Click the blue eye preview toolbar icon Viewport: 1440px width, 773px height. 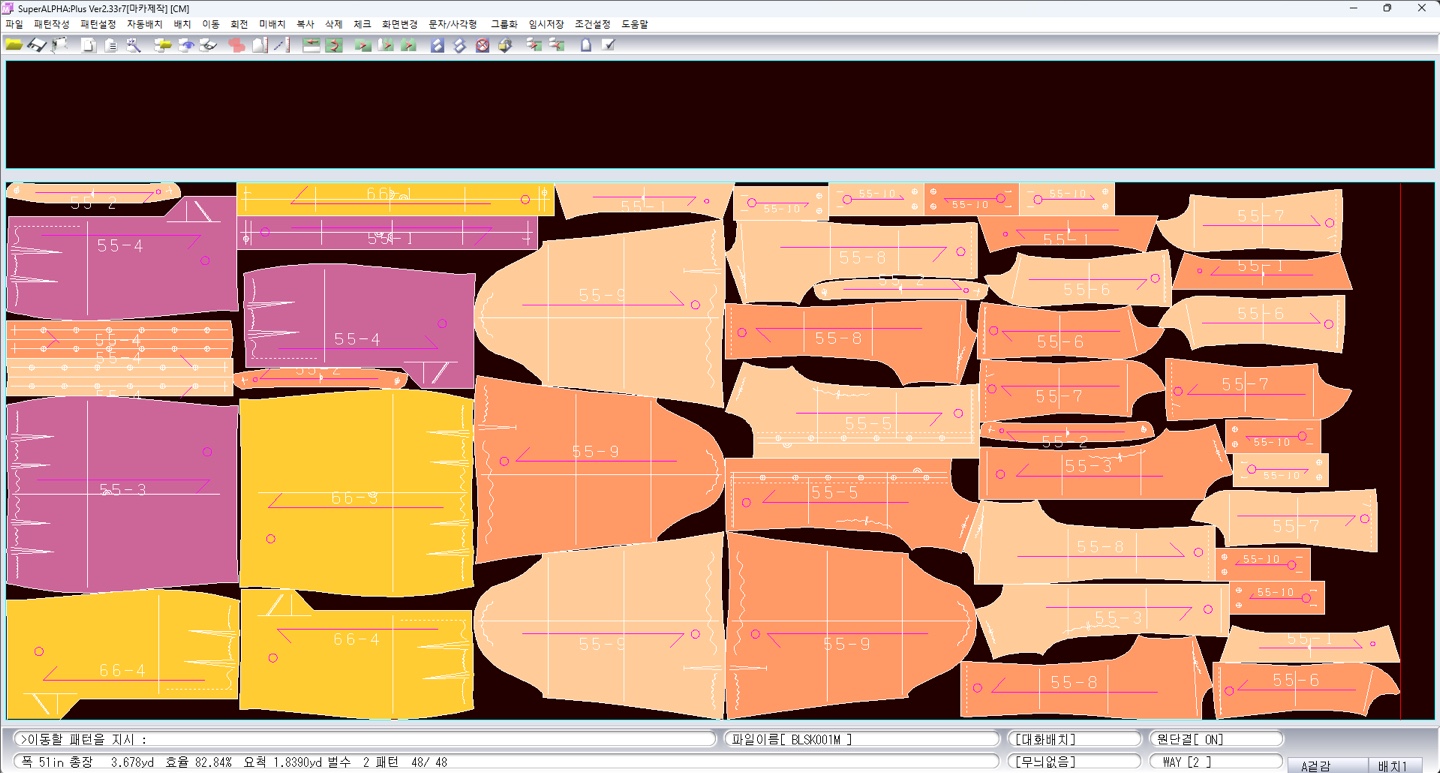(x=186, y=45)
